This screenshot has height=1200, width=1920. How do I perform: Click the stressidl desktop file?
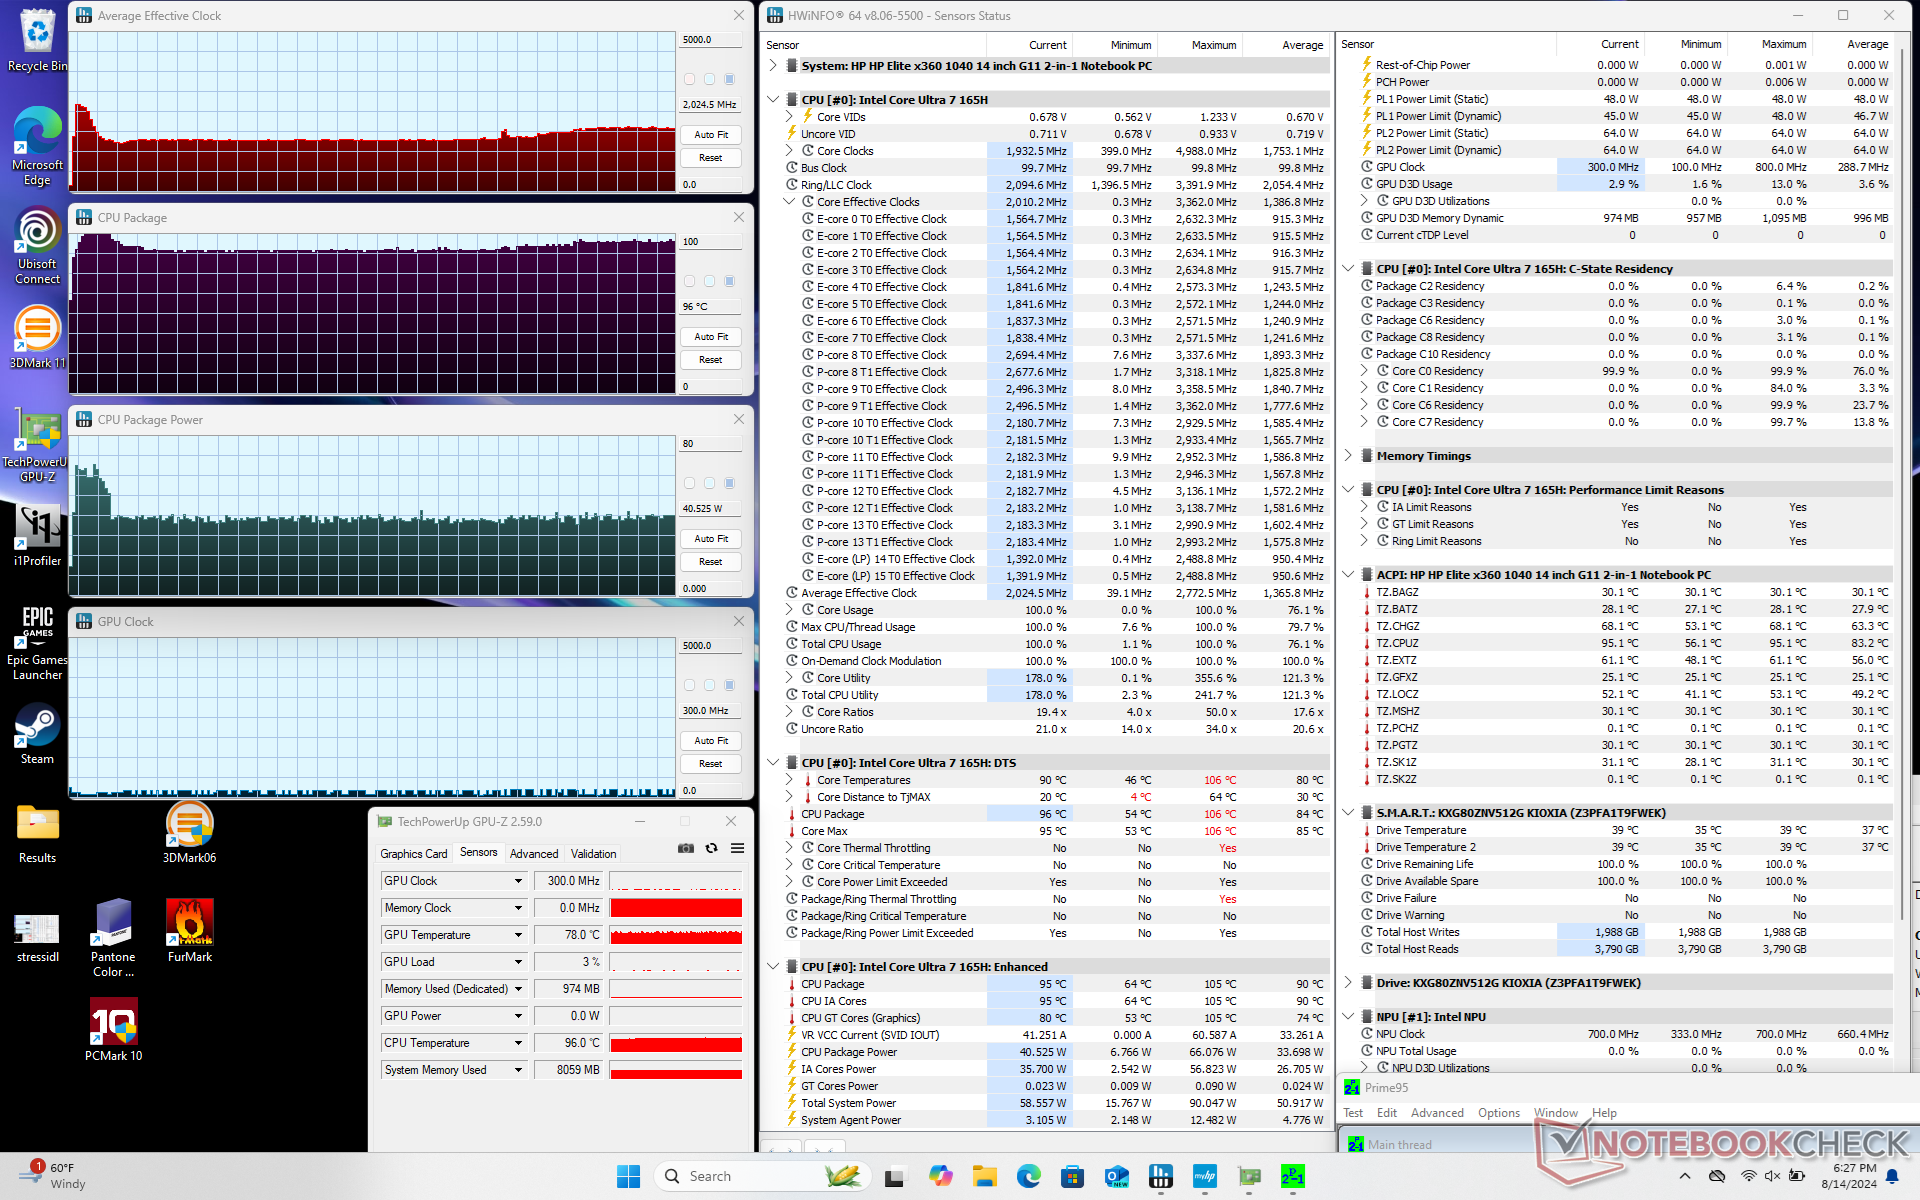tap(37, 936)
